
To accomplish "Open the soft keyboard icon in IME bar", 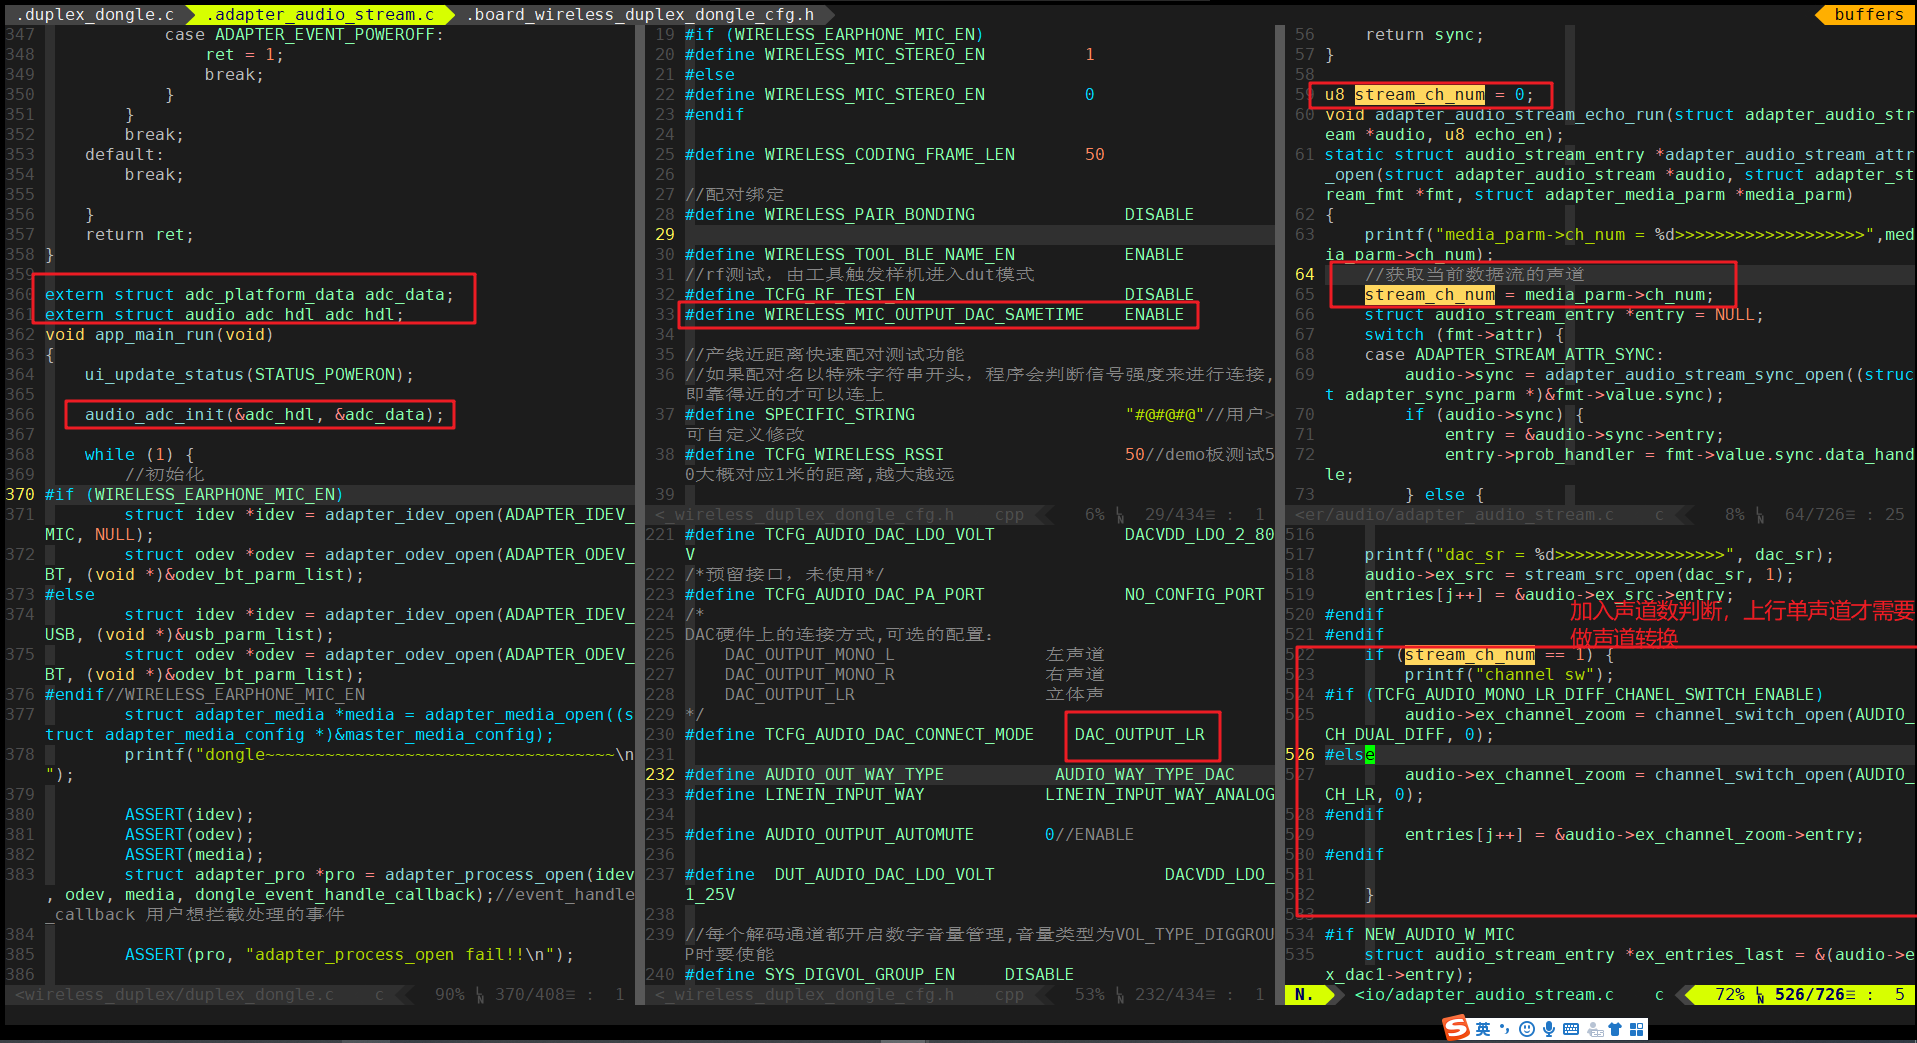I will tap(1571, 1029).
